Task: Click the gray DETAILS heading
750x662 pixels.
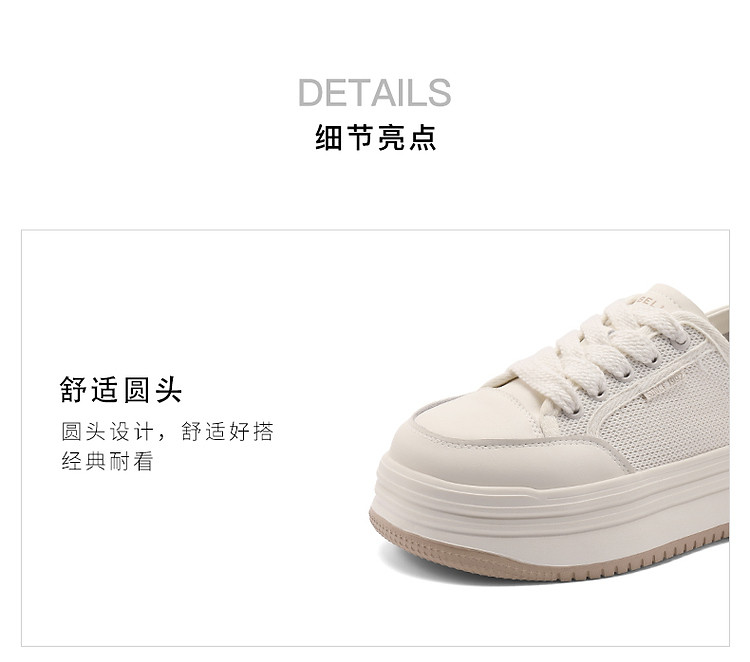Action: point(375,92)
